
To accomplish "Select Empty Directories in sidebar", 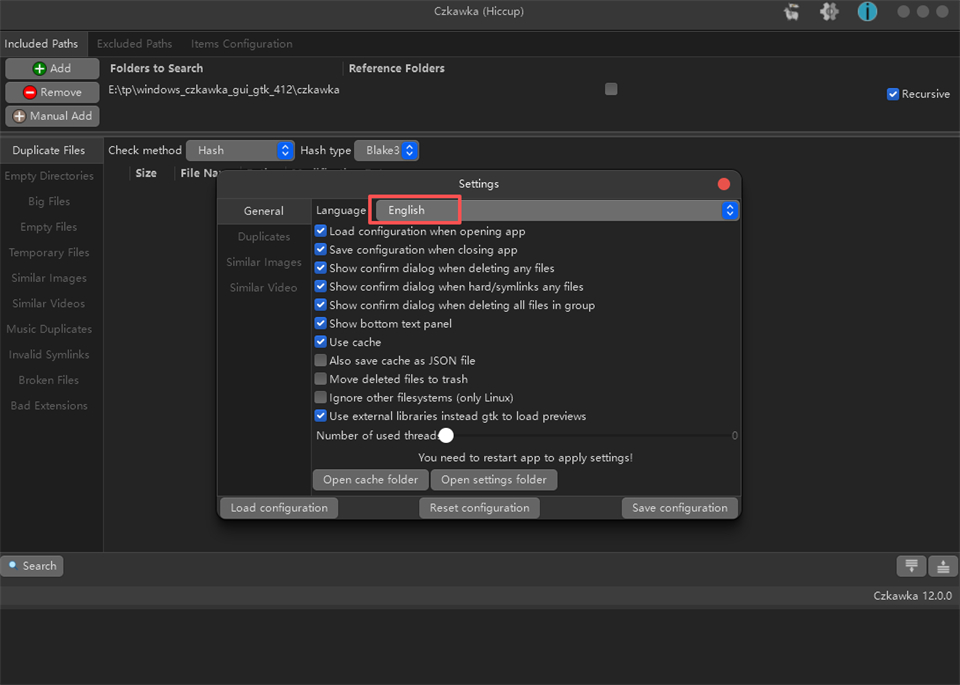I will (49, 176).
